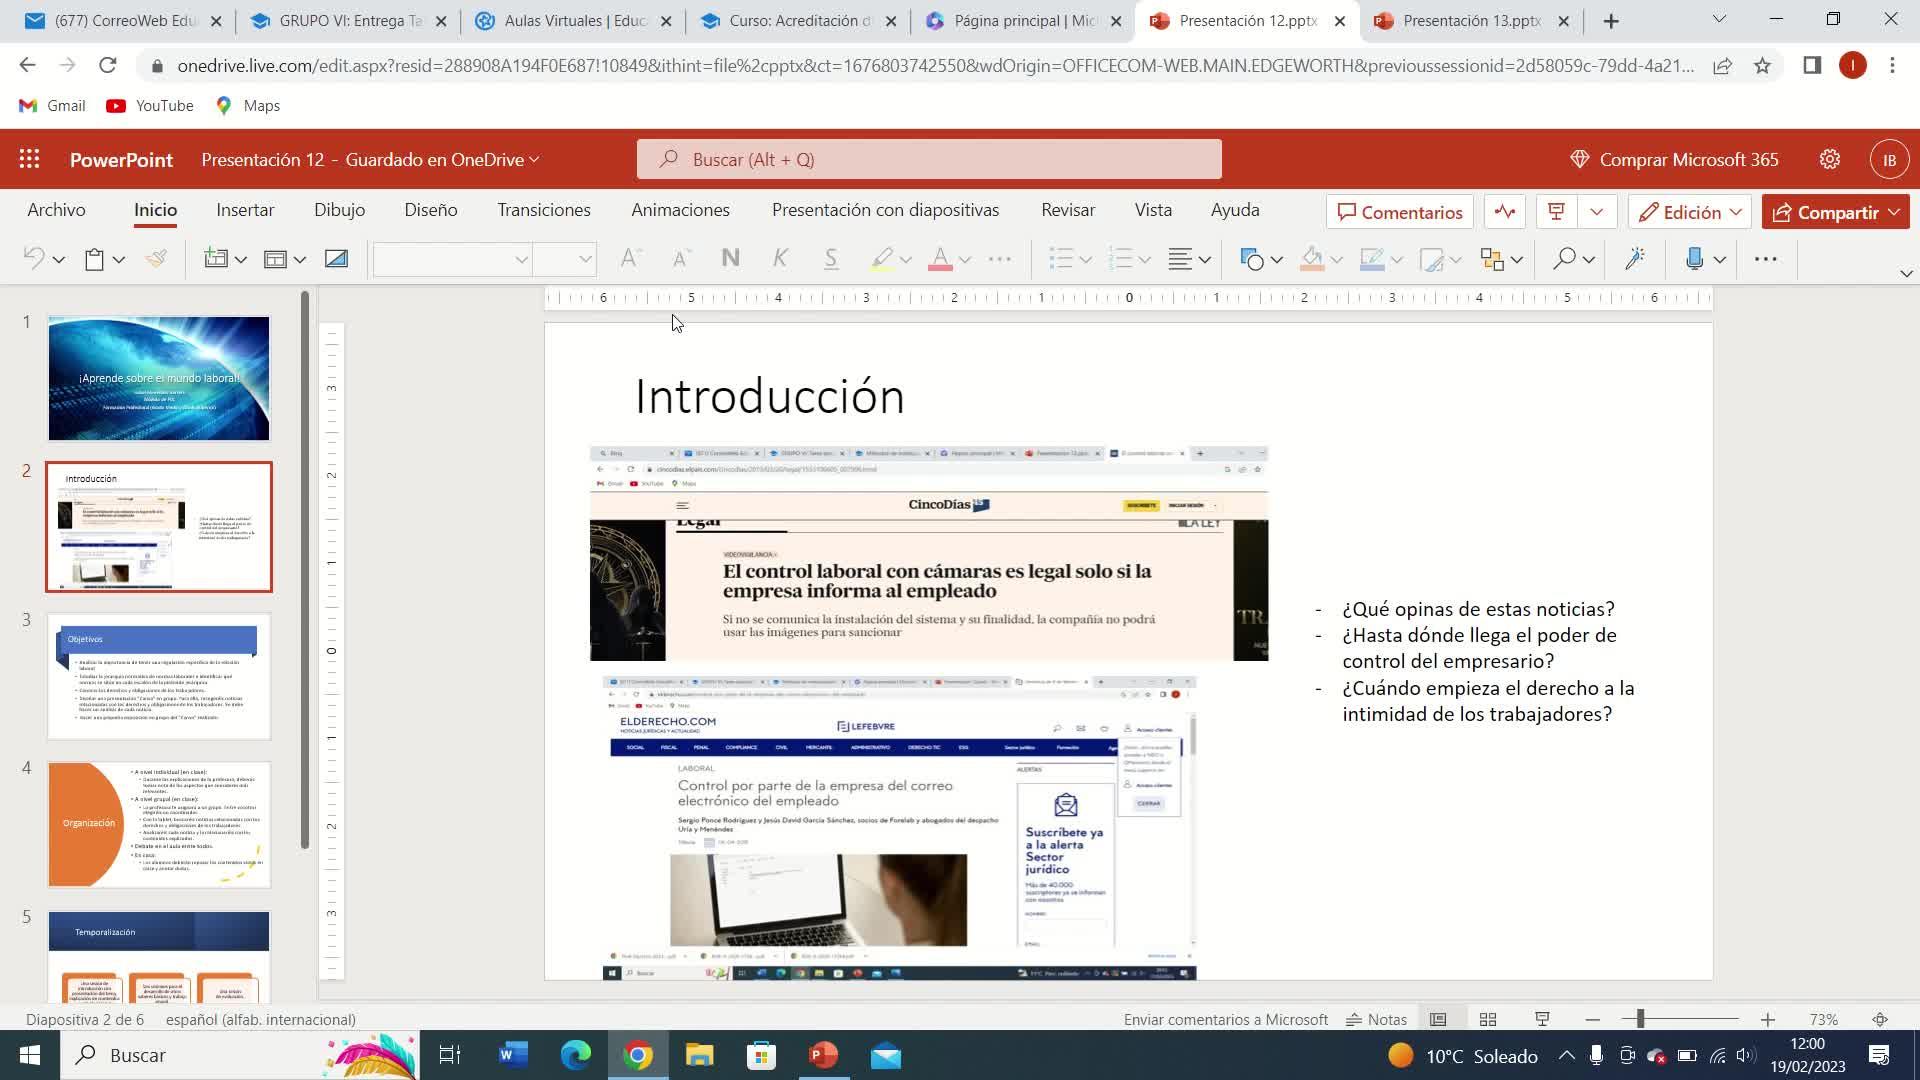Viewport: 1920px width, 1080px height.
Task: Click the Designer magic wand icon
Action: pos(1635,259)
